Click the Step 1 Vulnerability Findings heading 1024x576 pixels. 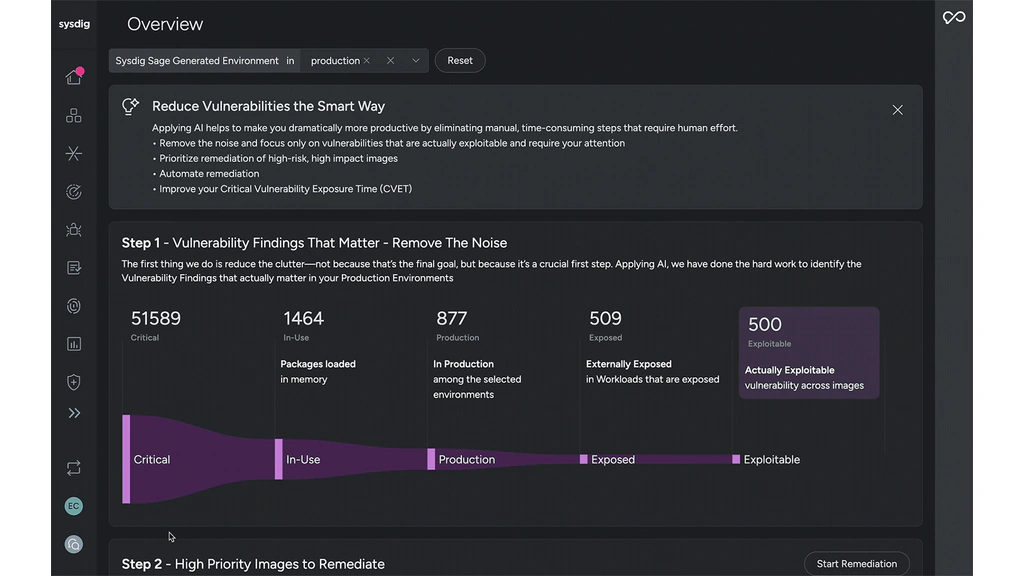[x=314, y=243]
